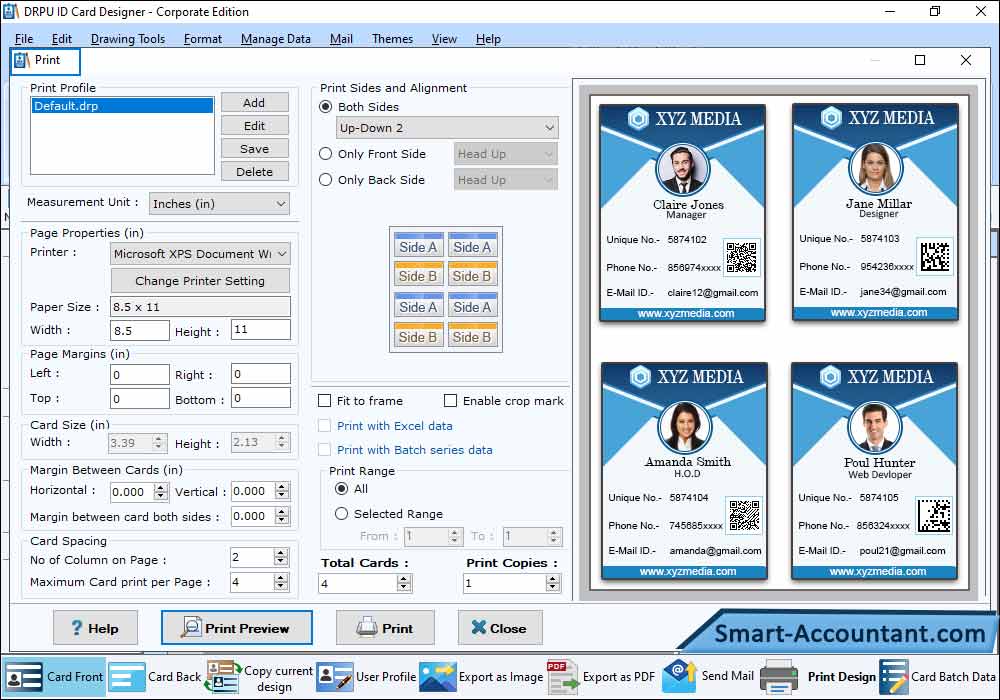Select Both Sides radio button
Image resolution: width=1000 pixels, height=700 pixels.
pos(325,106)
